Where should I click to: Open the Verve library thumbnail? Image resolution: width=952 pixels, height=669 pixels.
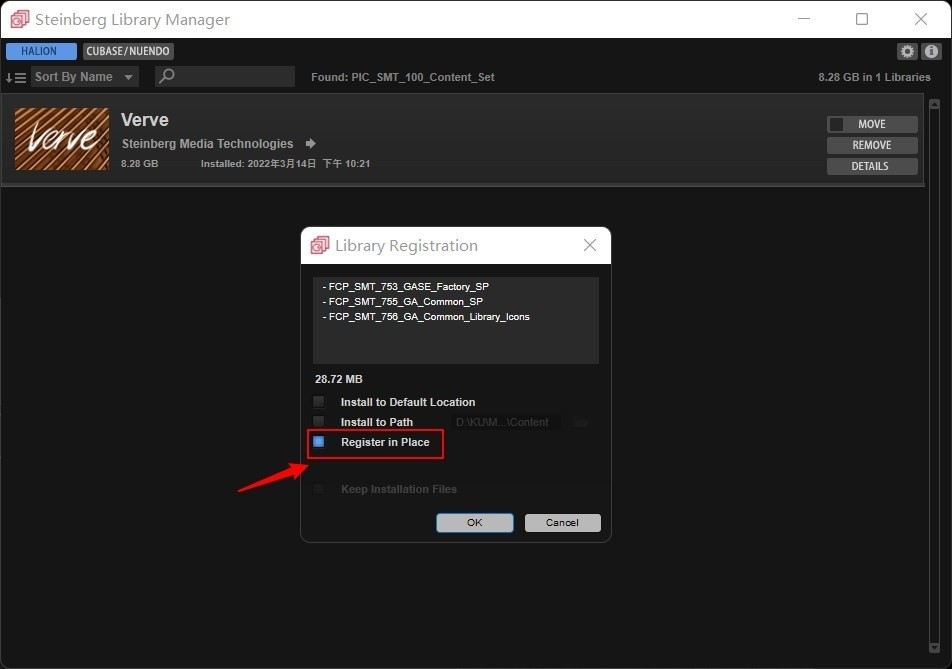tap(62, 139)
